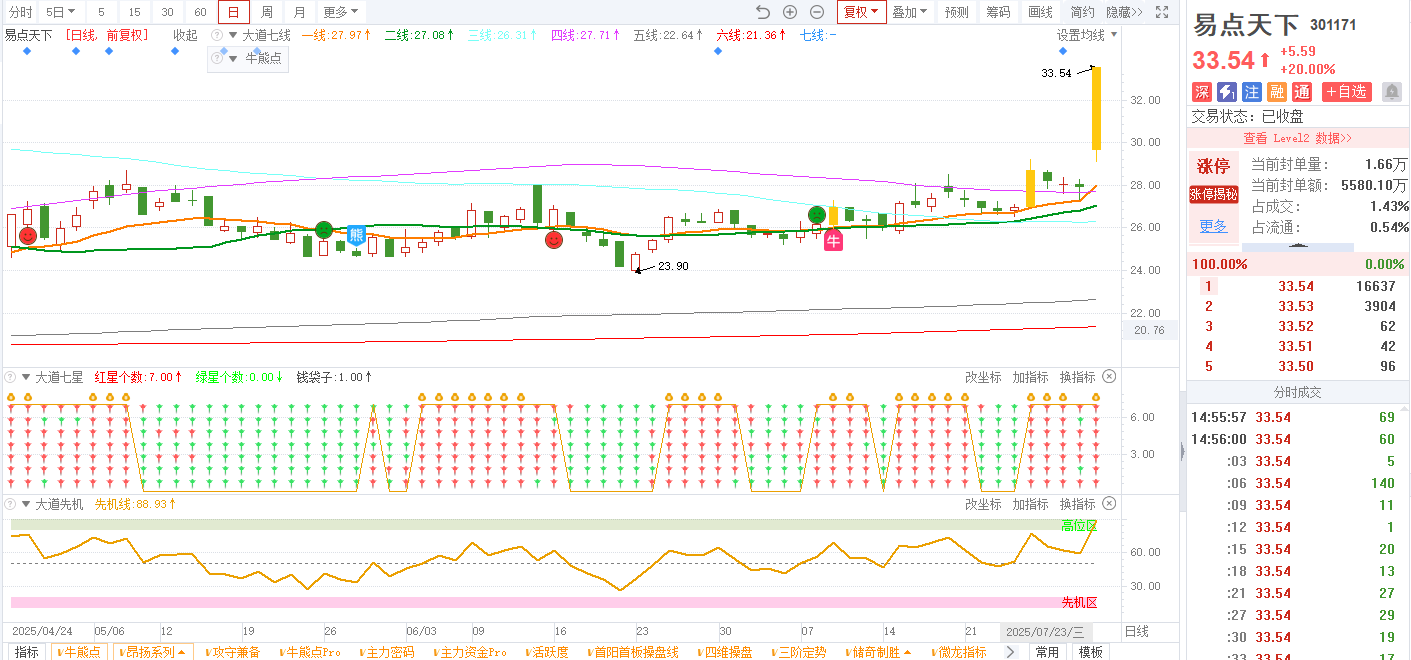Select the 攻守兼备 indicator tab
This screenshot has width=1411, height=660.
tap(232, 652)
